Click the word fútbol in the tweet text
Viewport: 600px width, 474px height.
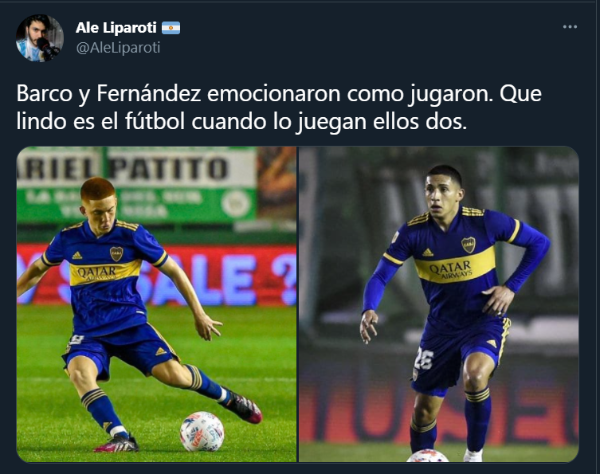154,122
